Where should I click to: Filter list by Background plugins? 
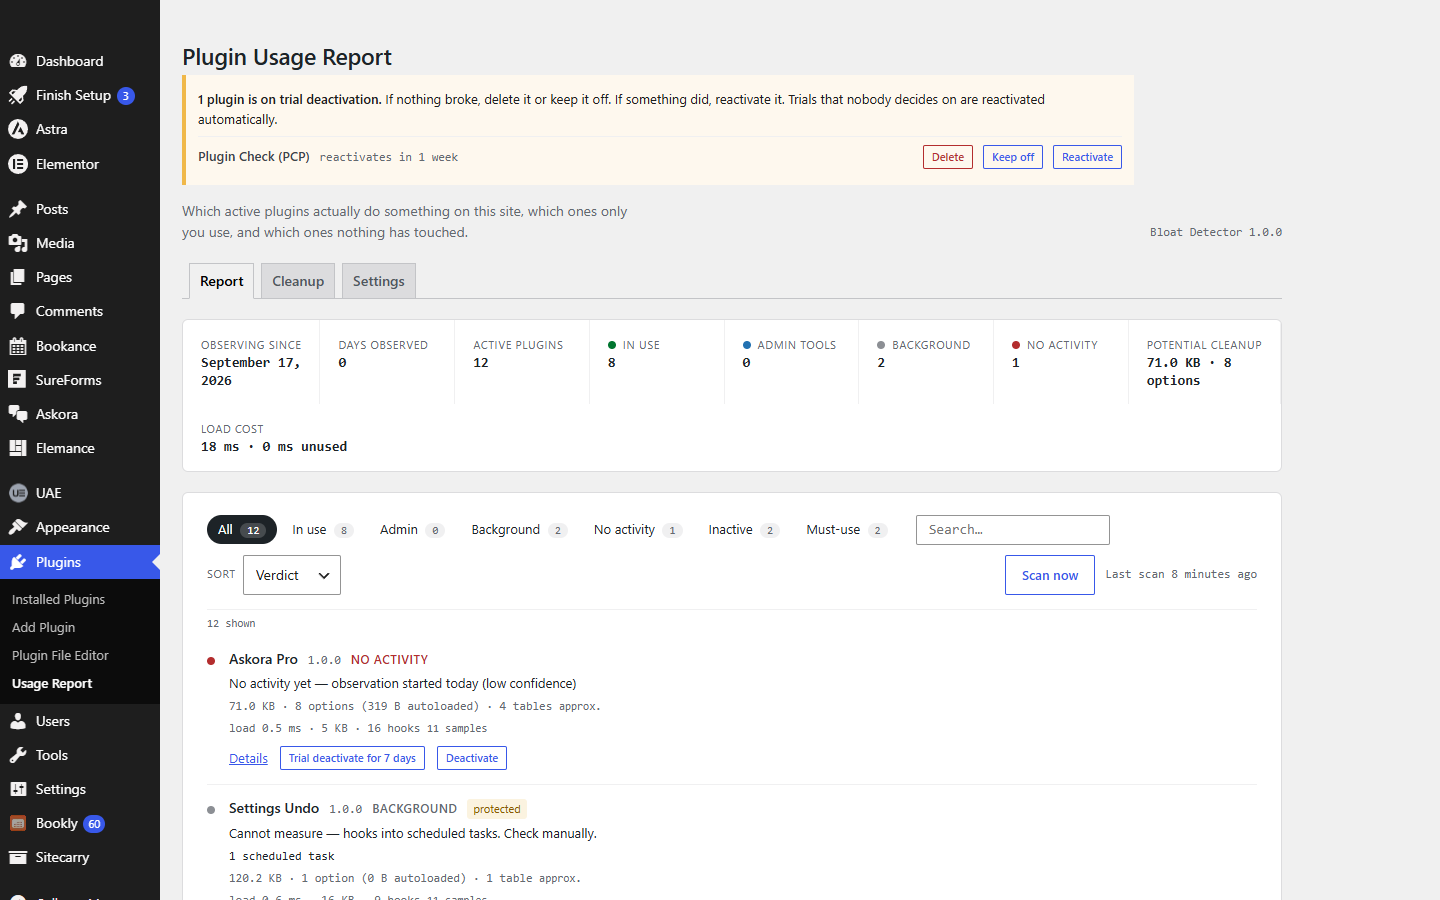pos(518,530)
